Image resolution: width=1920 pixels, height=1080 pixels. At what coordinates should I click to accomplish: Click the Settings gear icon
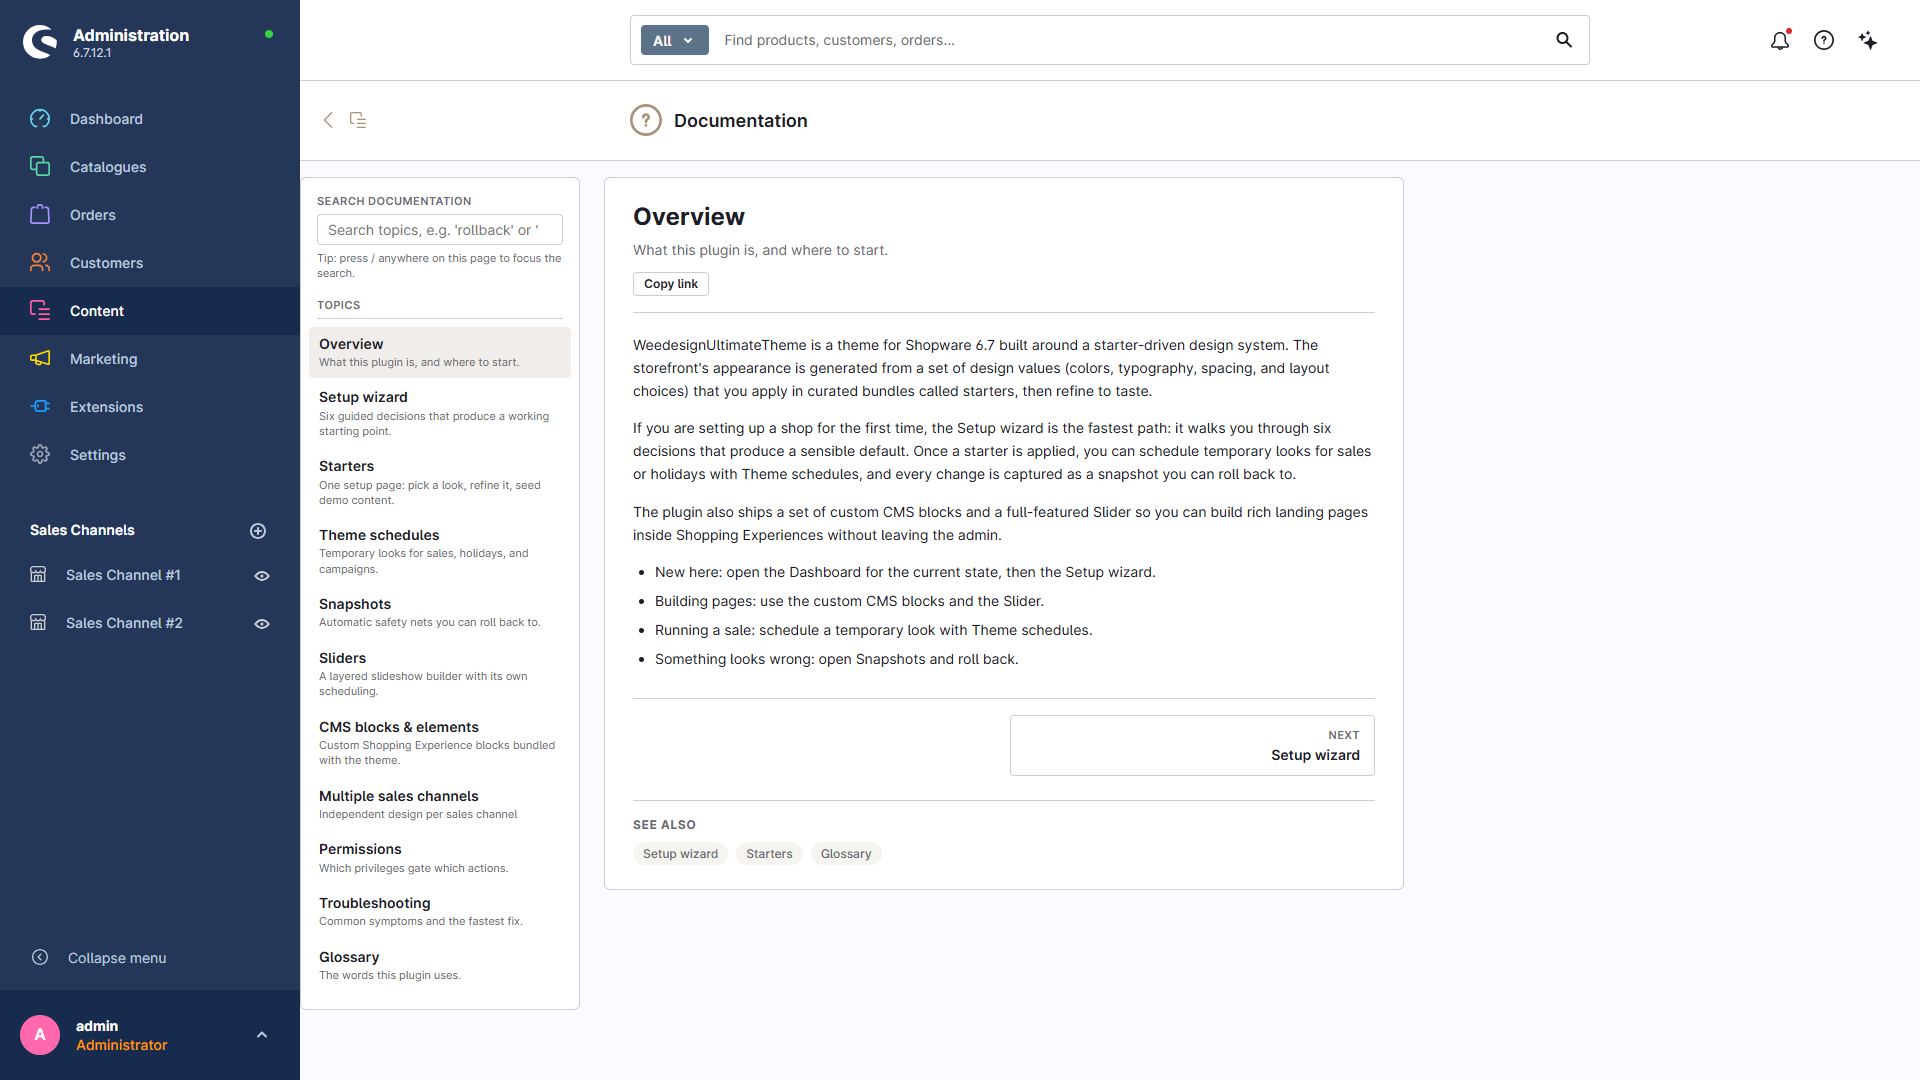[40, 455]
